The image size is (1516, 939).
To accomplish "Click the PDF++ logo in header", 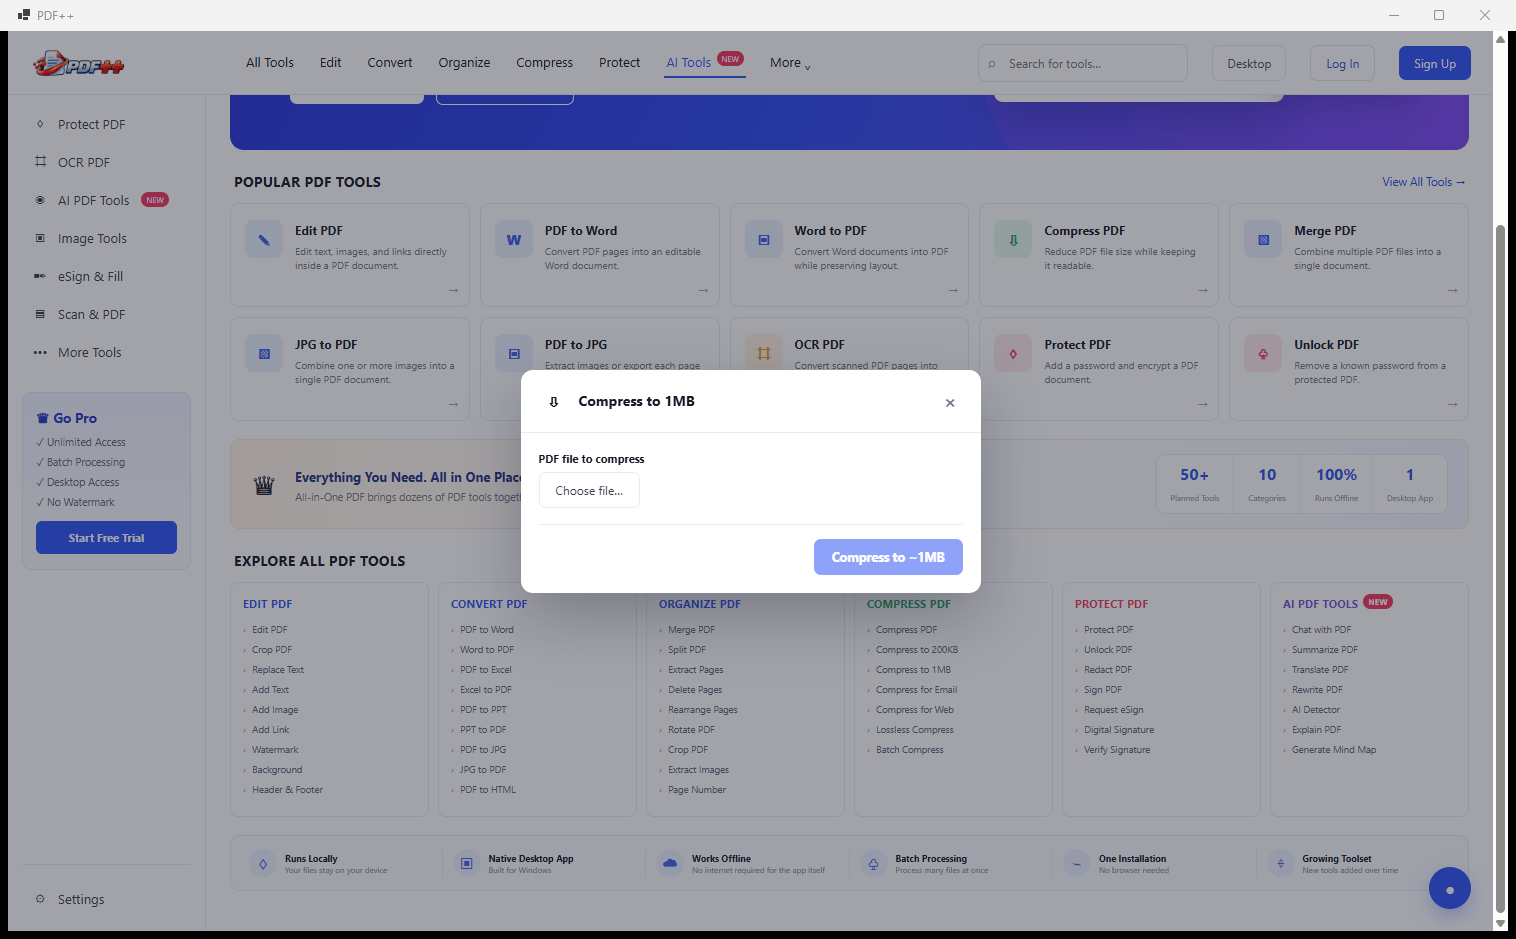I will click(79, 64).
